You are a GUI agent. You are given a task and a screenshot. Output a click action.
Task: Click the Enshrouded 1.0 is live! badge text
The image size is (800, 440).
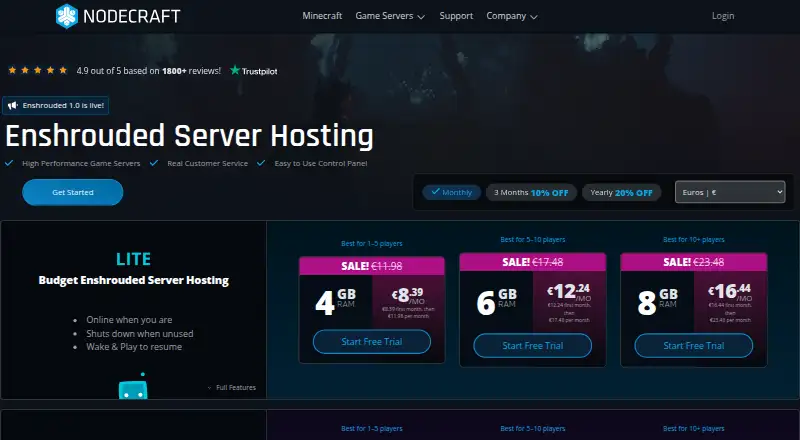click(x=63, y=106)
